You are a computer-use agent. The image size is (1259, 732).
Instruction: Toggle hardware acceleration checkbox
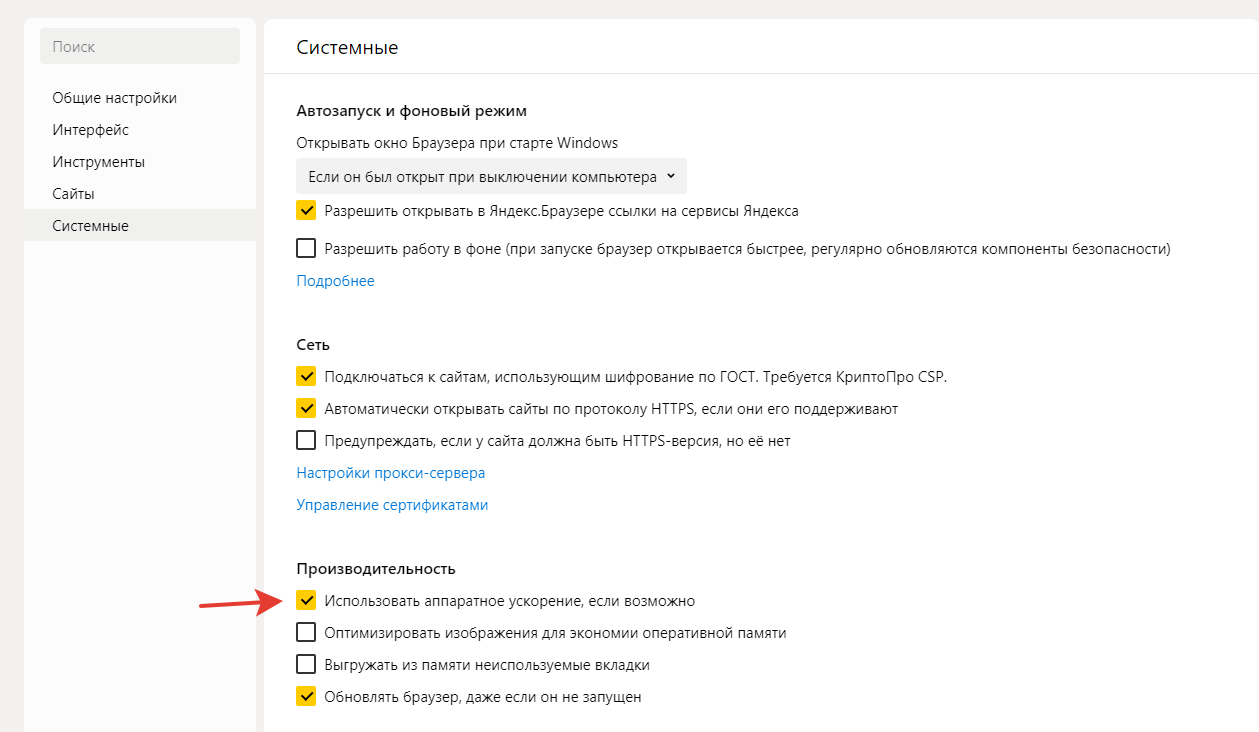click(306, 601)
